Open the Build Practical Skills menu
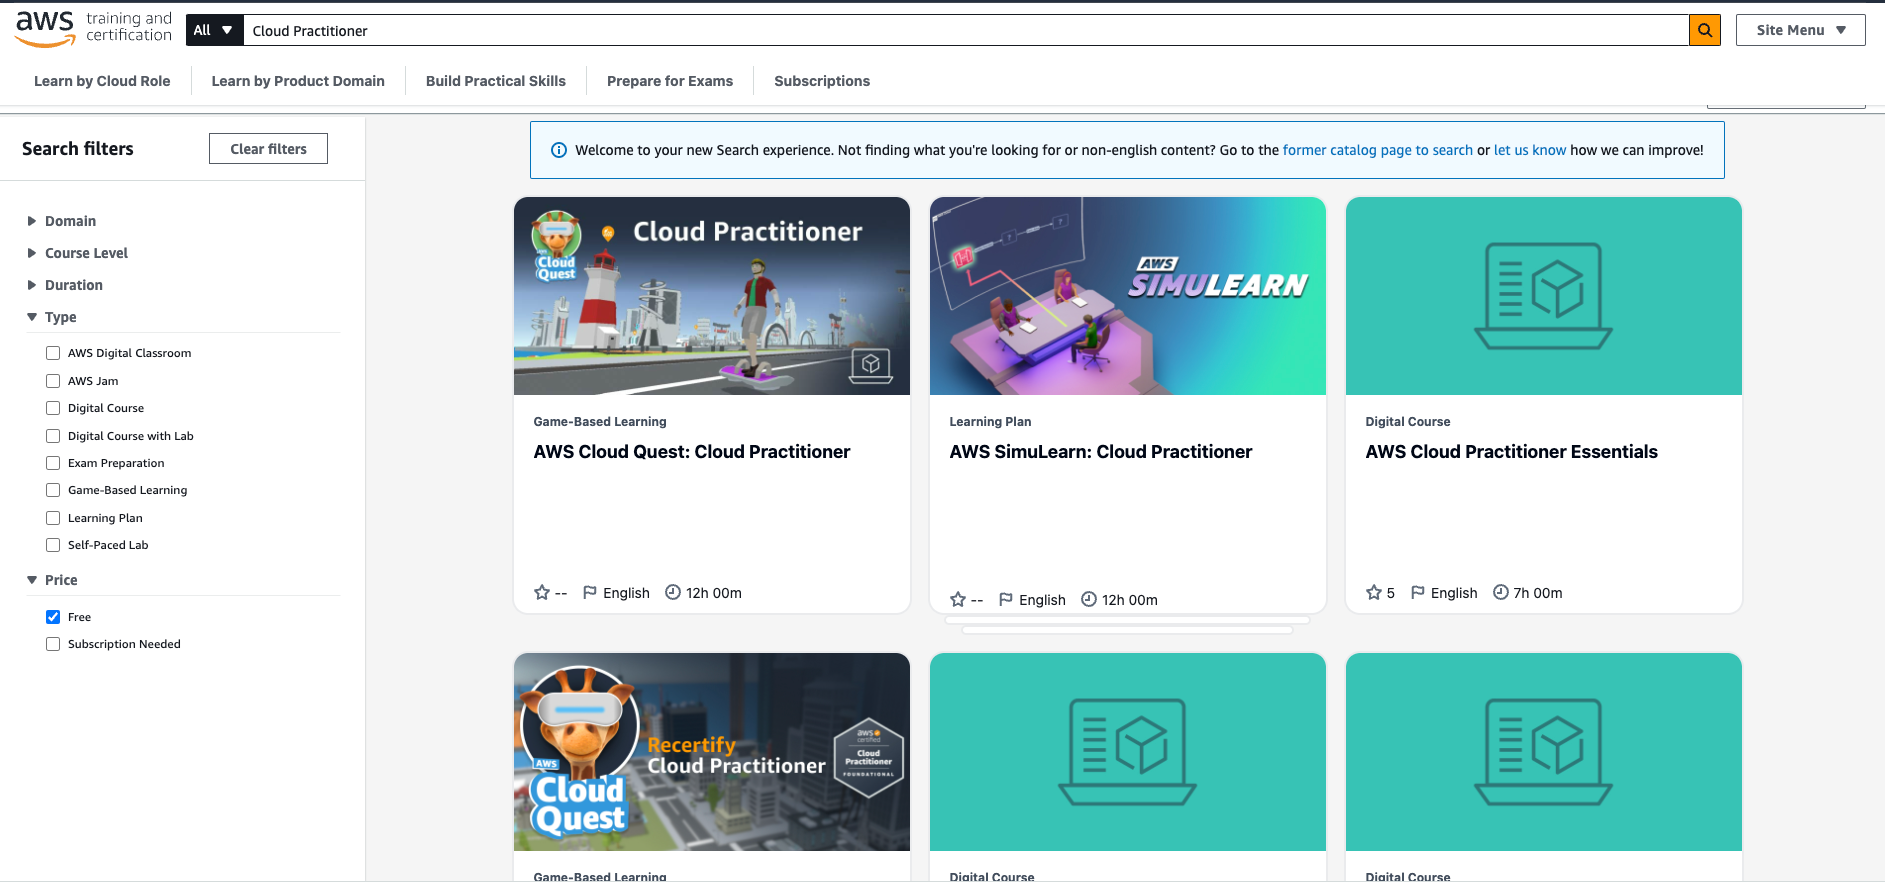This screenshot has height=884, width=1885. click(496, 81)
